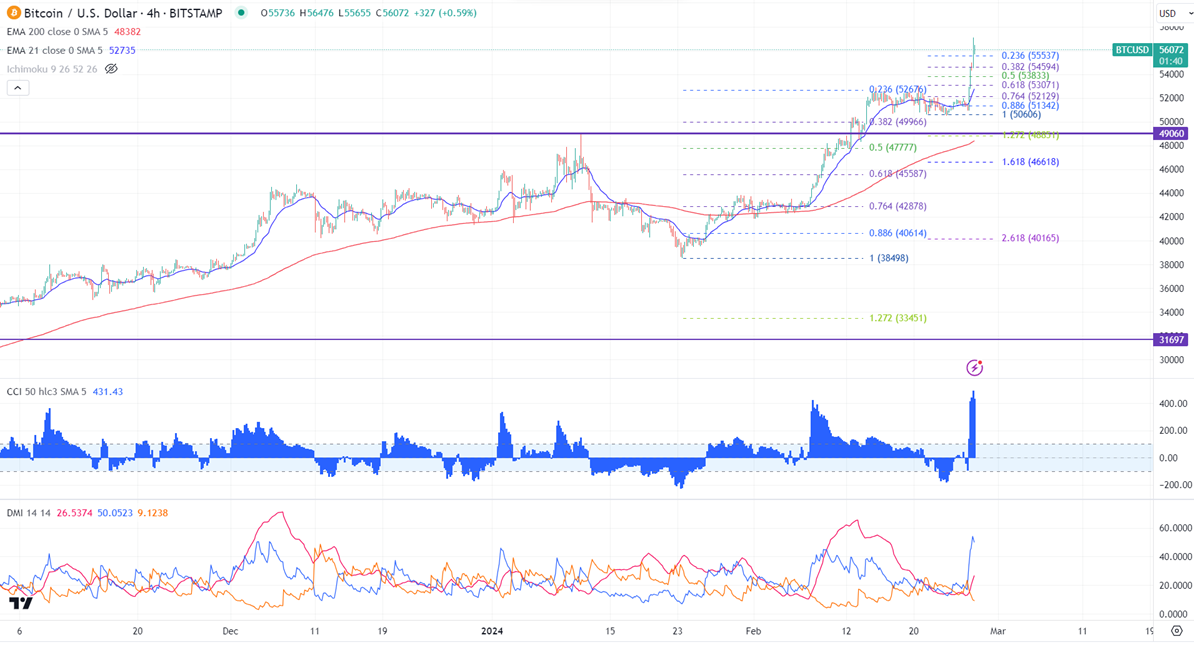This screenshot has height=646, width=1194.
Task: Click the purple 49060 price line label
Action: click(x=1171, y=133)
